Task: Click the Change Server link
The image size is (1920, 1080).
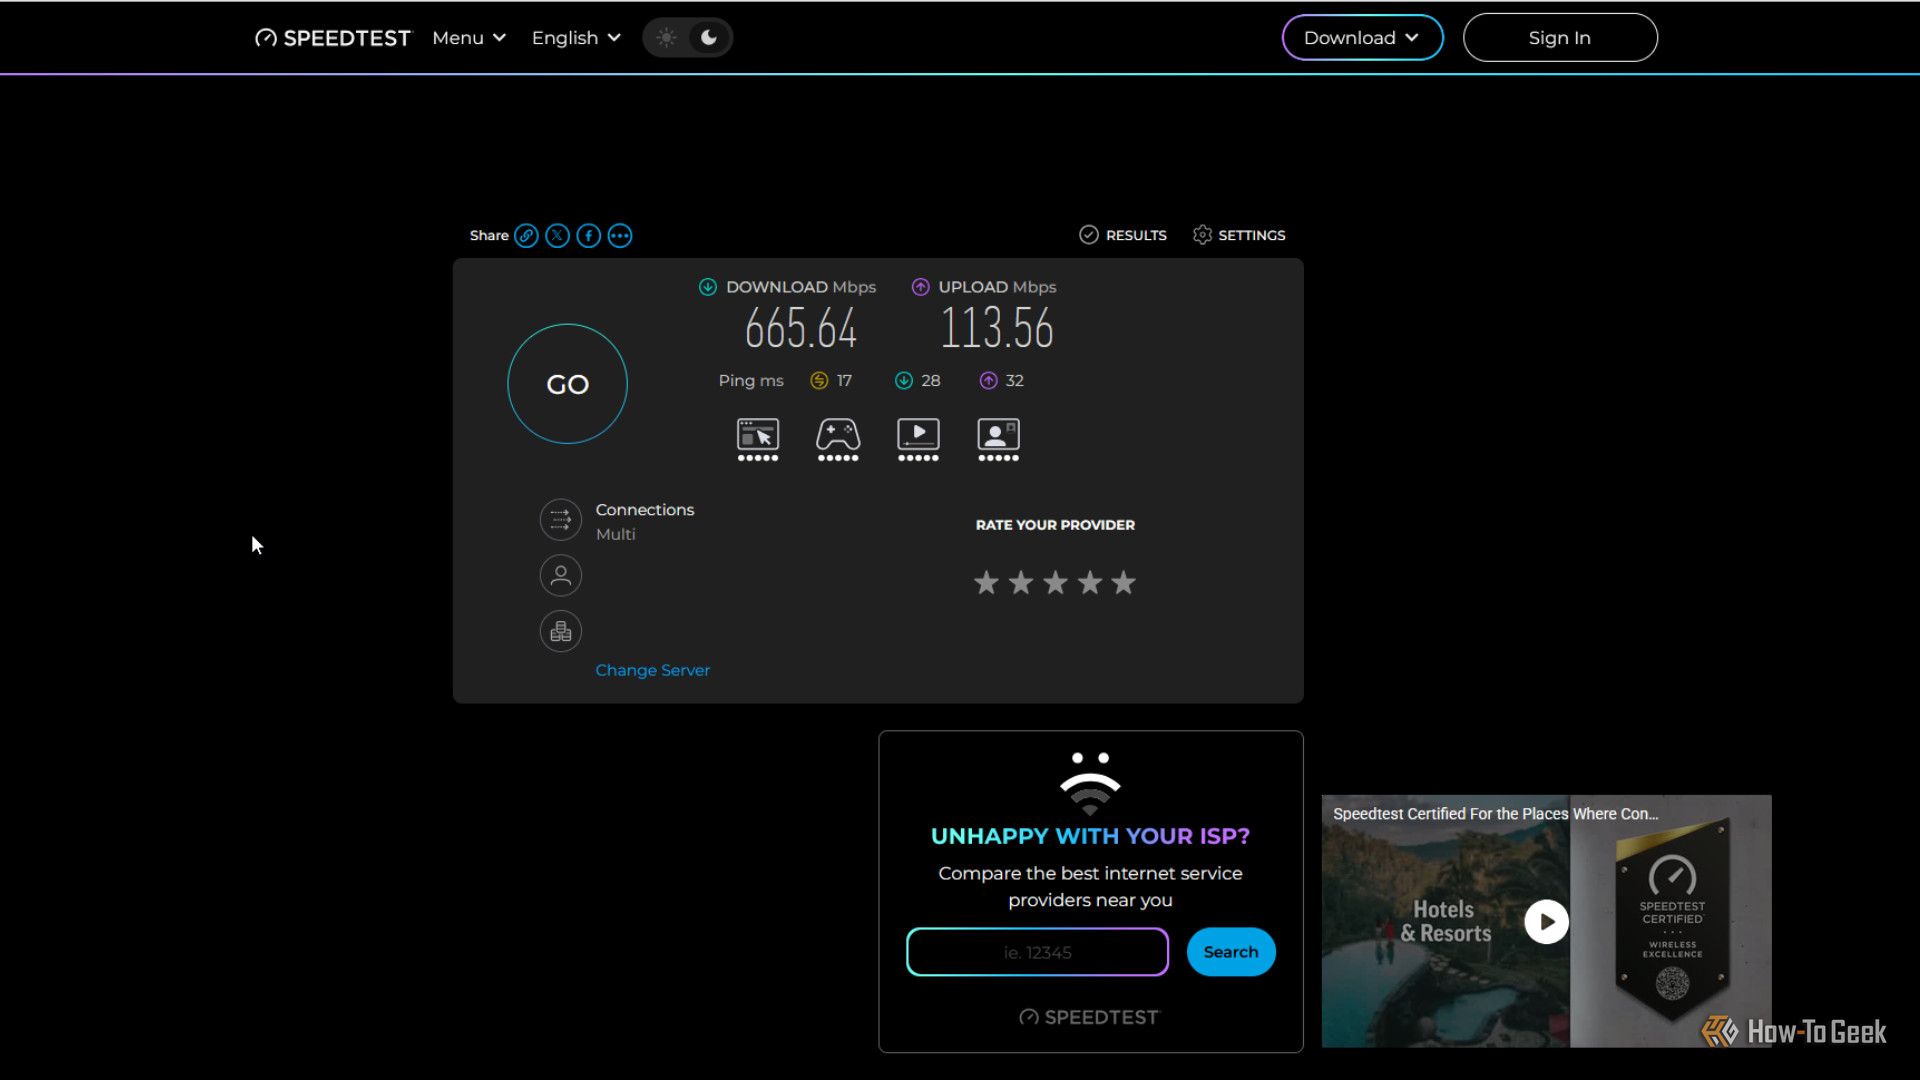Action: 652,671
